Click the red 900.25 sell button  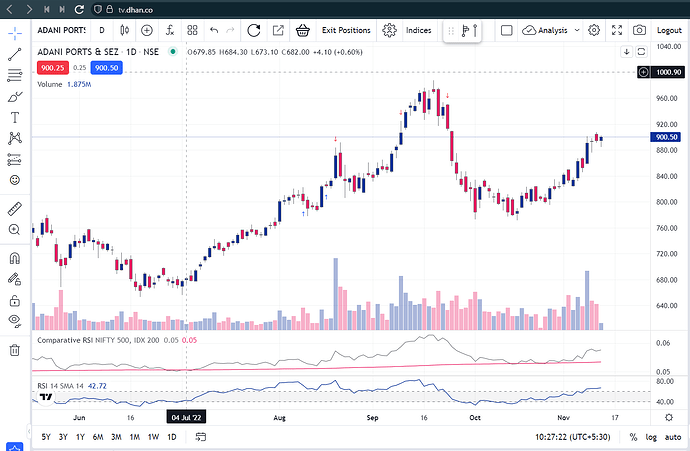pos(53,68)
